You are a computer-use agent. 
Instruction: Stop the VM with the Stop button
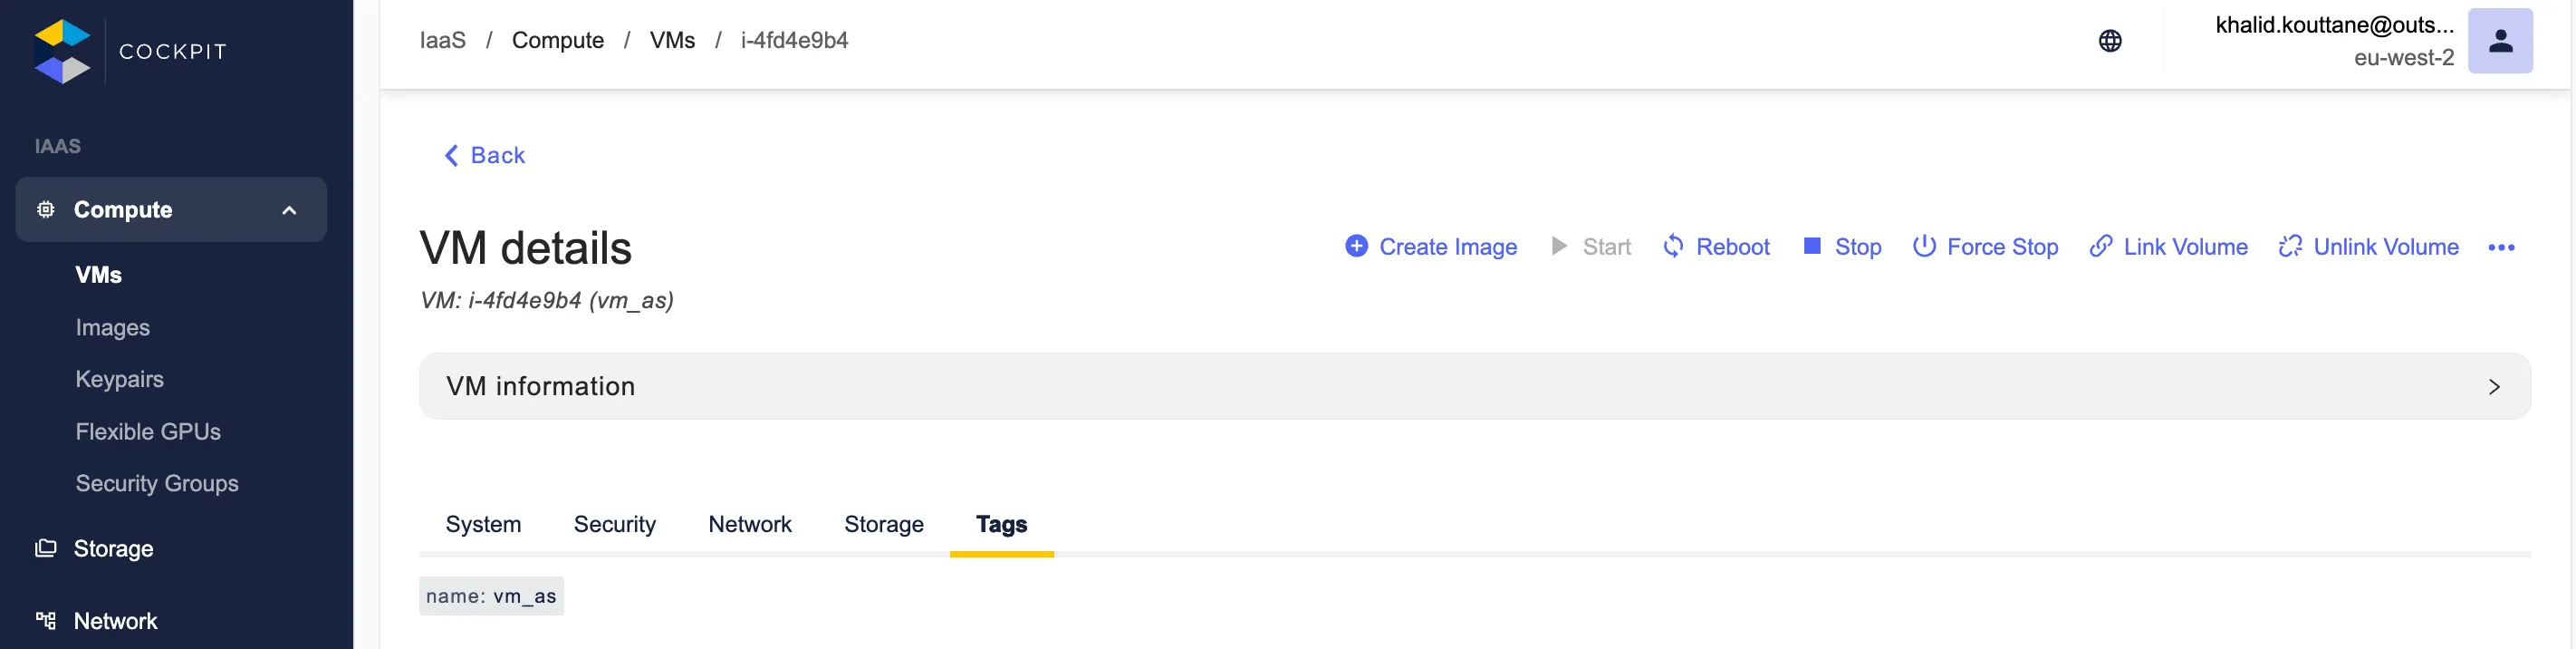(x=1842, y=246)
